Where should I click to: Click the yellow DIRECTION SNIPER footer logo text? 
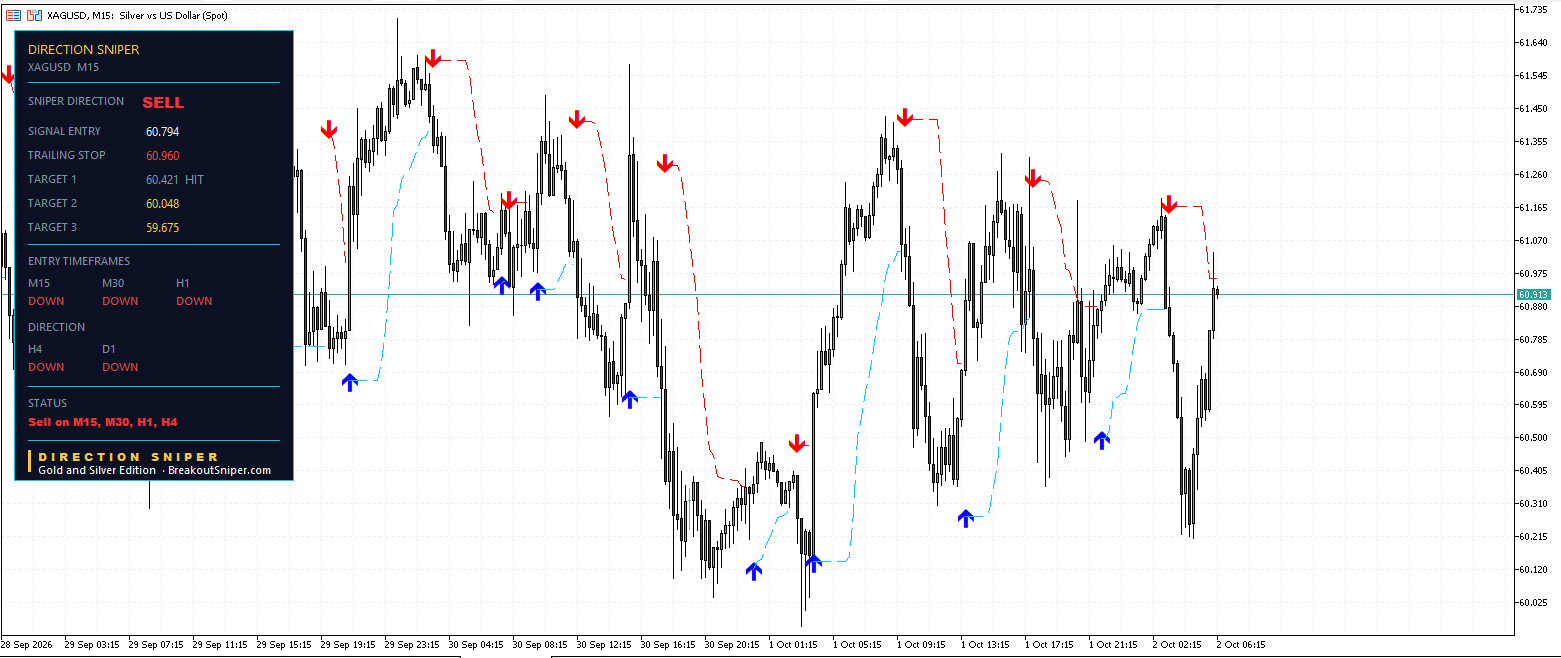[x=129, y=457]
